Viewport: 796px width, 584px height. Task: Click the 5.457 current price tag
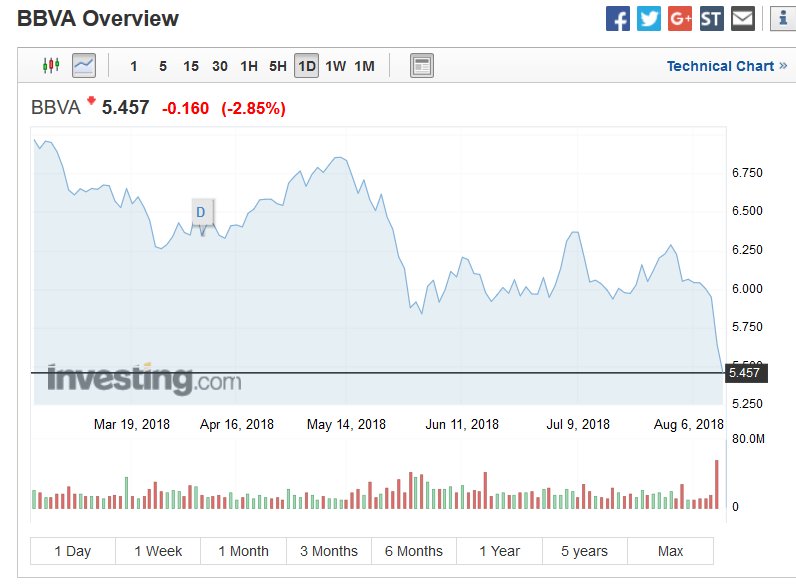coord(745,373)
